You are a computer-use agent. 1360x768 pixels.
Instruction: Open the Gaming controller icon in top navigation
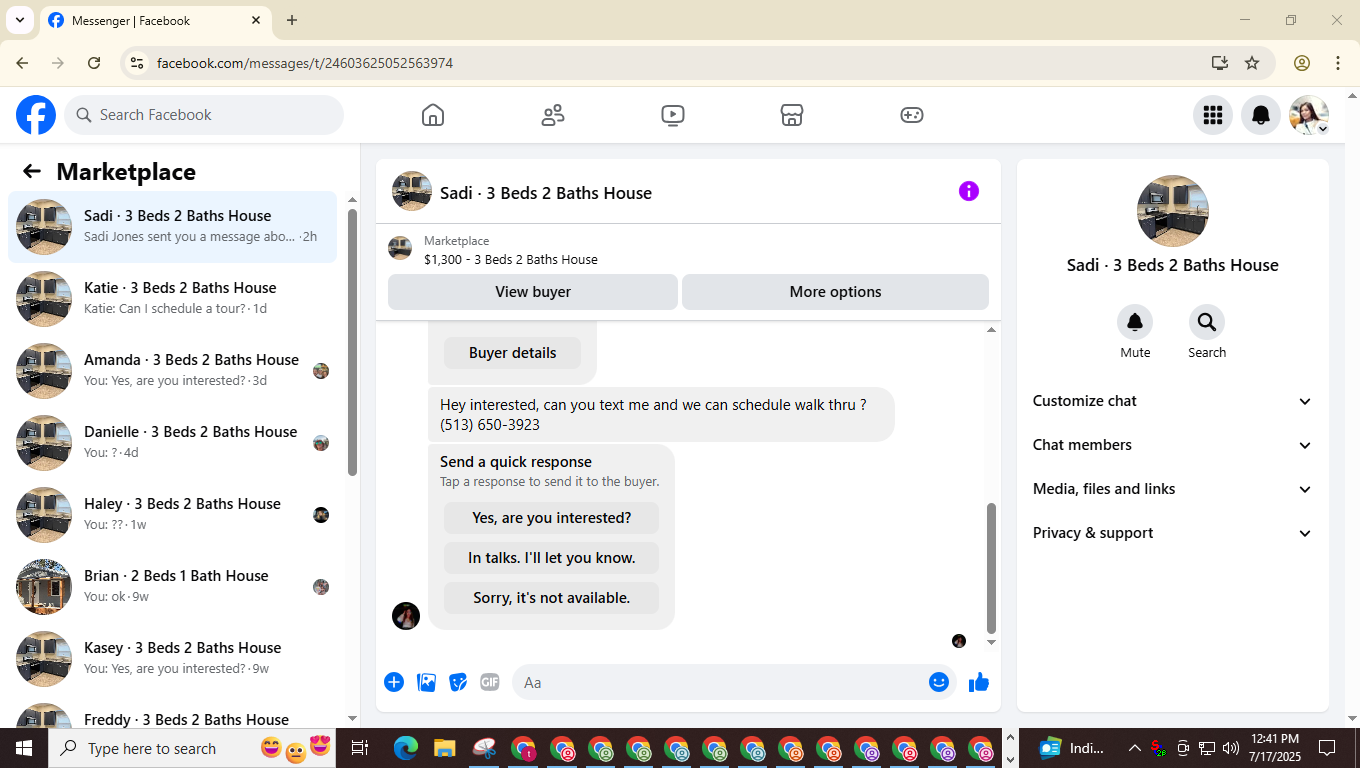pyautogui.click(x=912, y=115)
